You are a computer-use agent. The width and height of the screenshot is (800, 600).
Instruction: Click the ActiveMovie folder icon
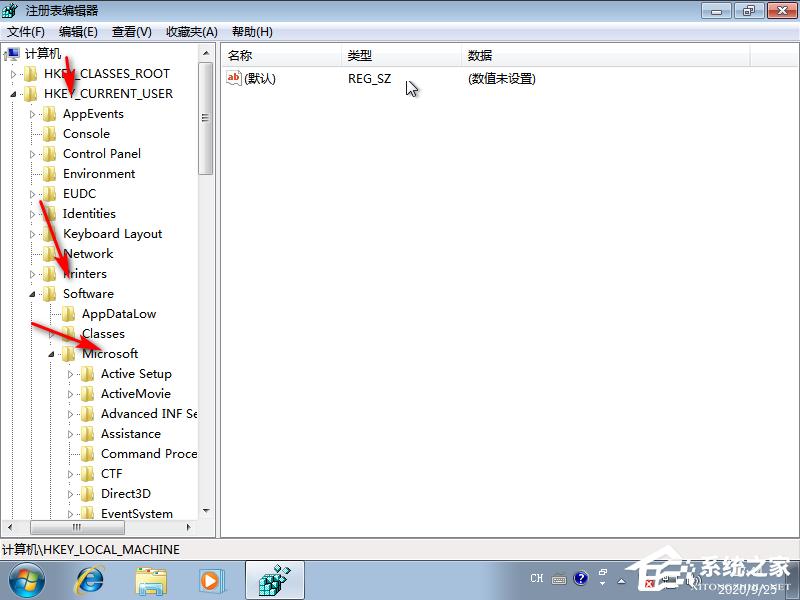pyautogui.click(x=88, y=394)
